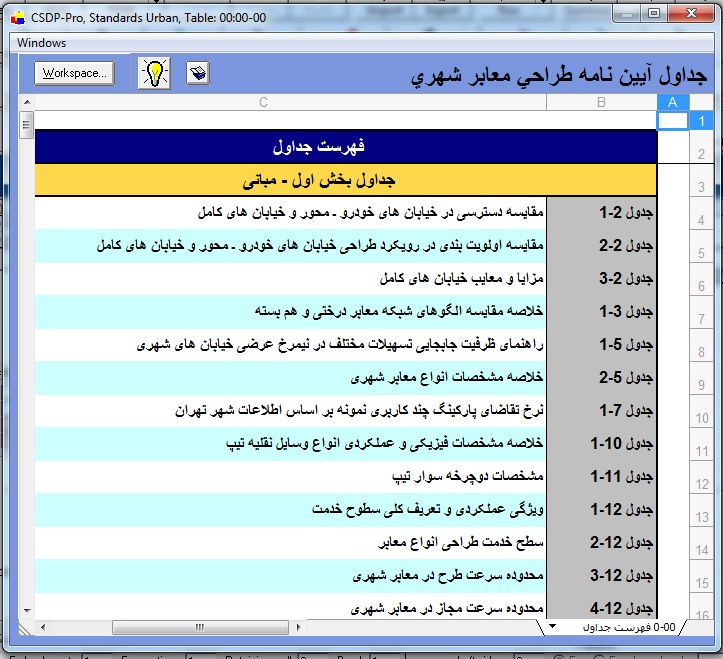The height and width of the screenshot is (659, 723).
Task: Maximize the CSDP-Pro window
Action: (653, 13)
